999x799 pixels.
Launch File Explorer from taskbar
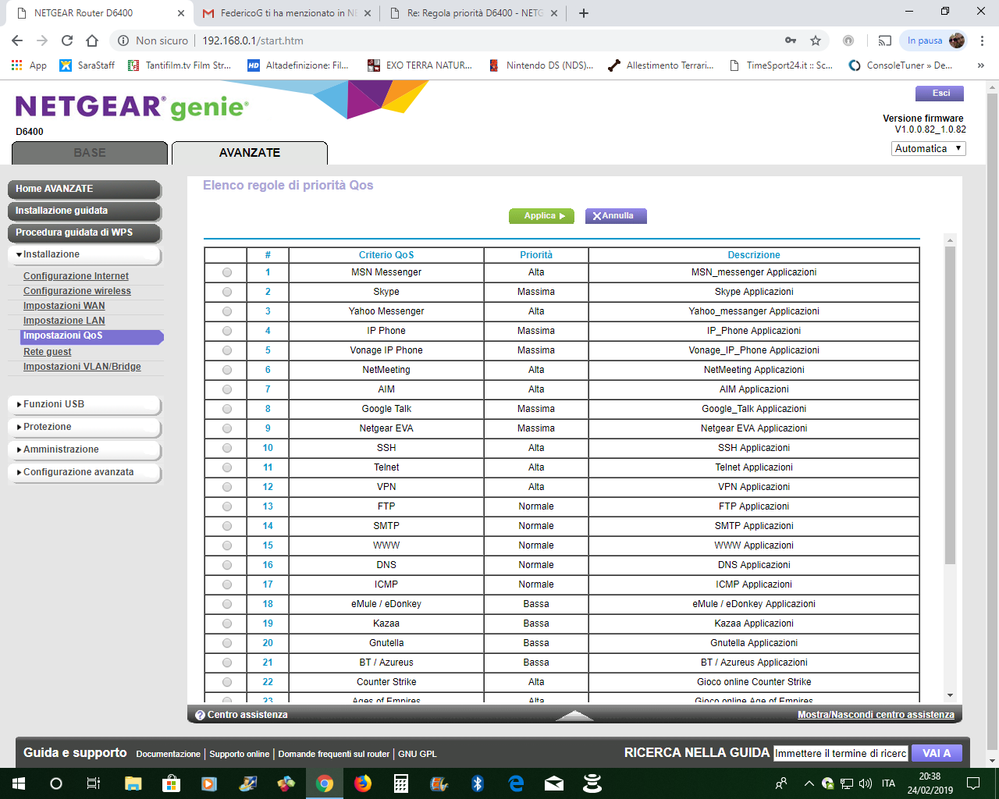[133, 784]
